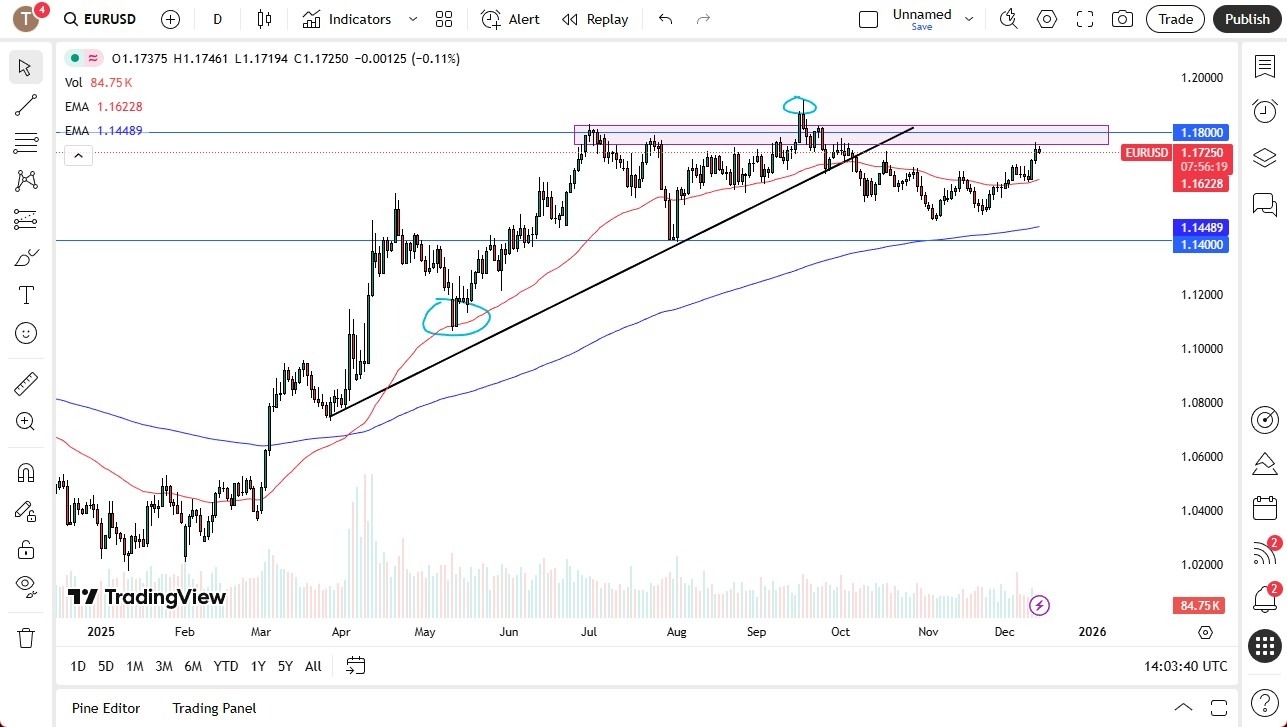
Task: Open the Alerts panel in the right sidebar
Action: [x=1264, y=112]
